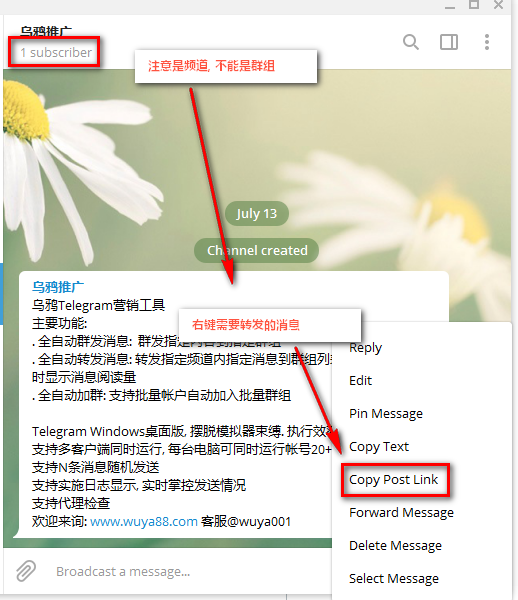
Task: Choose Pin Message option
Action: [x=386, y=413]
